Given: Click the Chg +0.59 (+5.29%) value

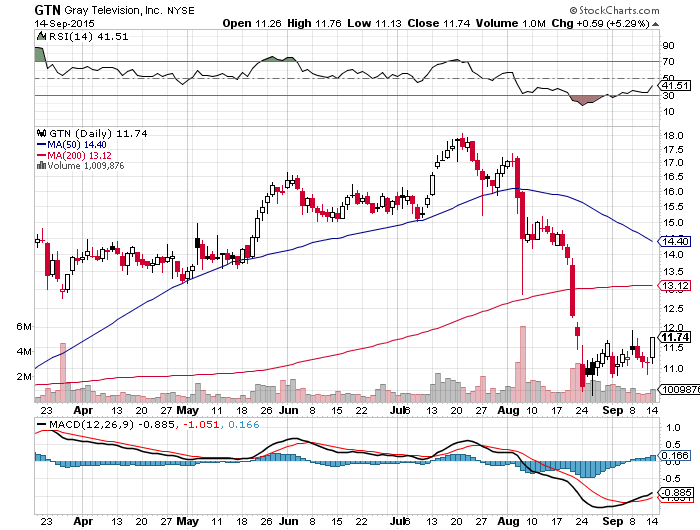Looking at the screenshot, I should click(x=600, y=23).
